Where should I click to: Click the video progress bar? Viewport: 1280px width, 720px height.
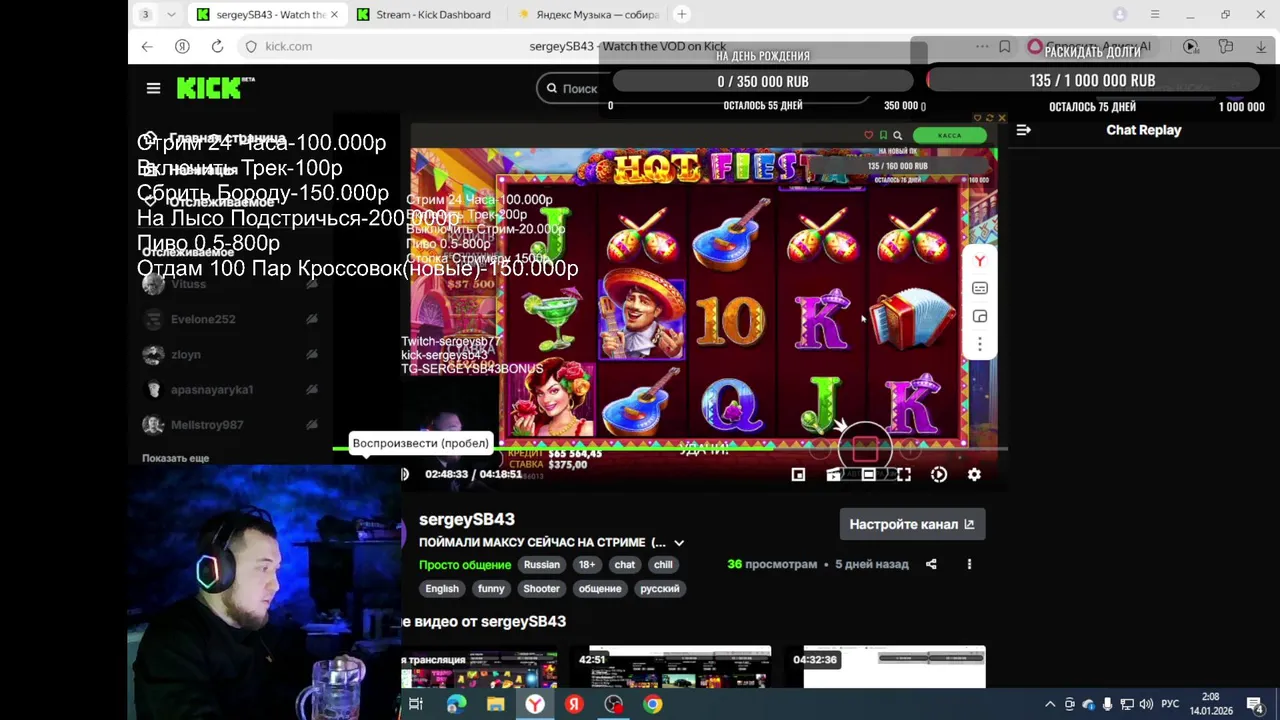(670, 448)
